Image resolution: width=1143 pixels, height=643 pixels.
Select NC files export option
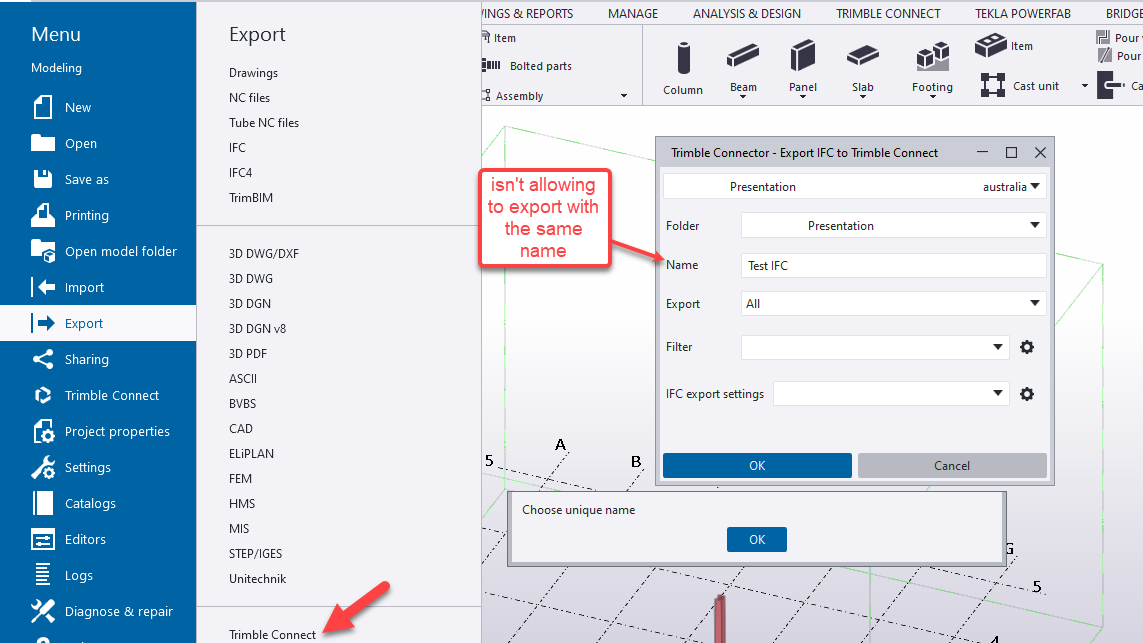[x=249, y=98]
